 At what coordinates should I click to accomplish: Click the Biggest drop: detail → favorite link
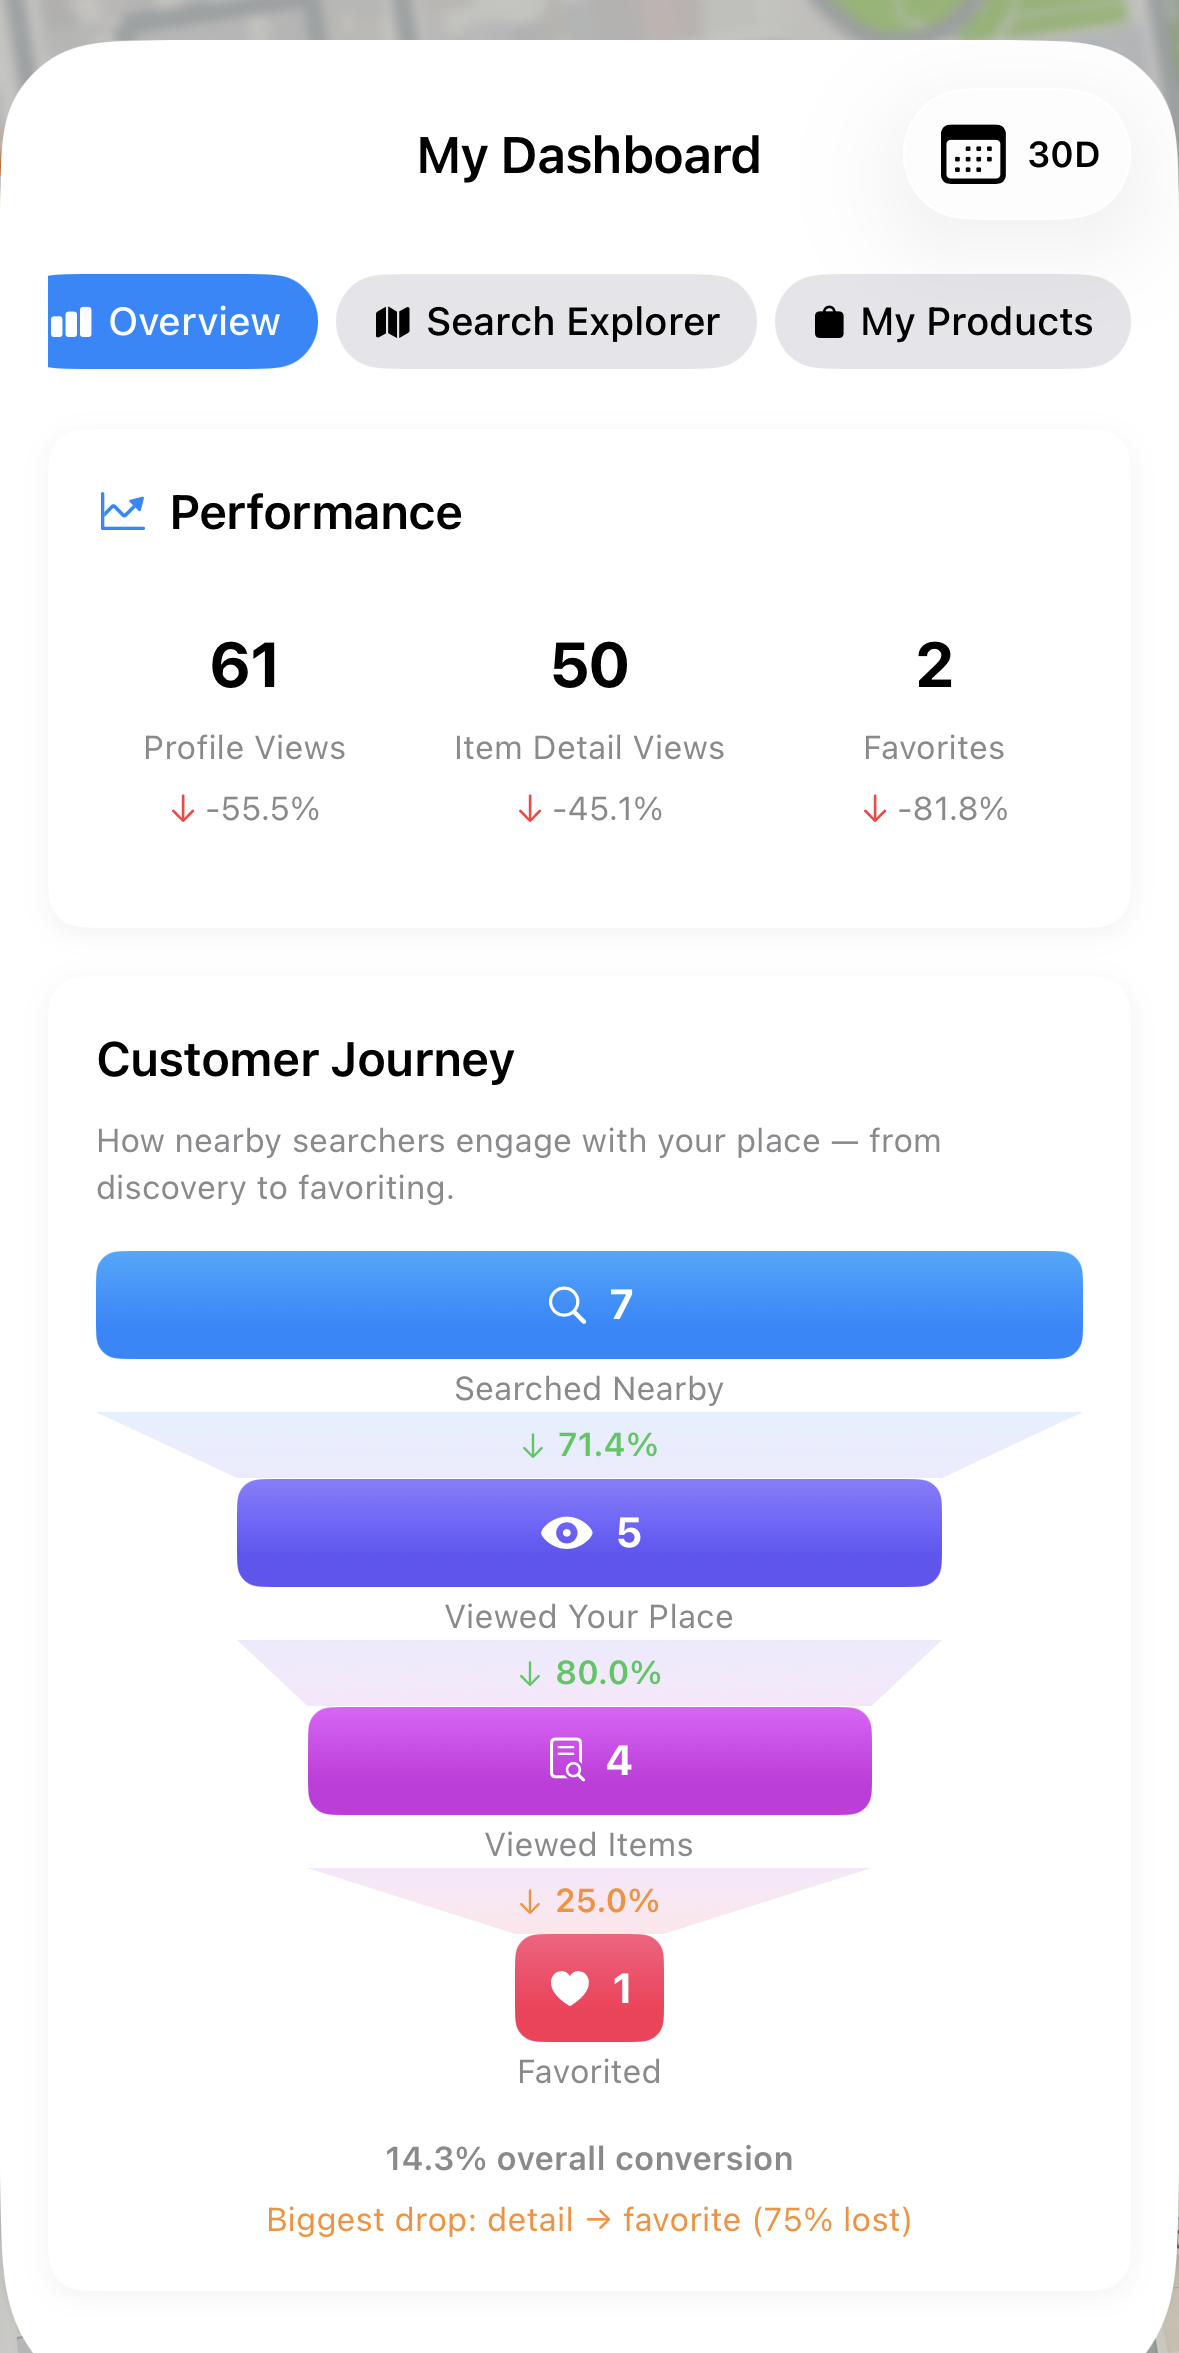(588, 2220)
